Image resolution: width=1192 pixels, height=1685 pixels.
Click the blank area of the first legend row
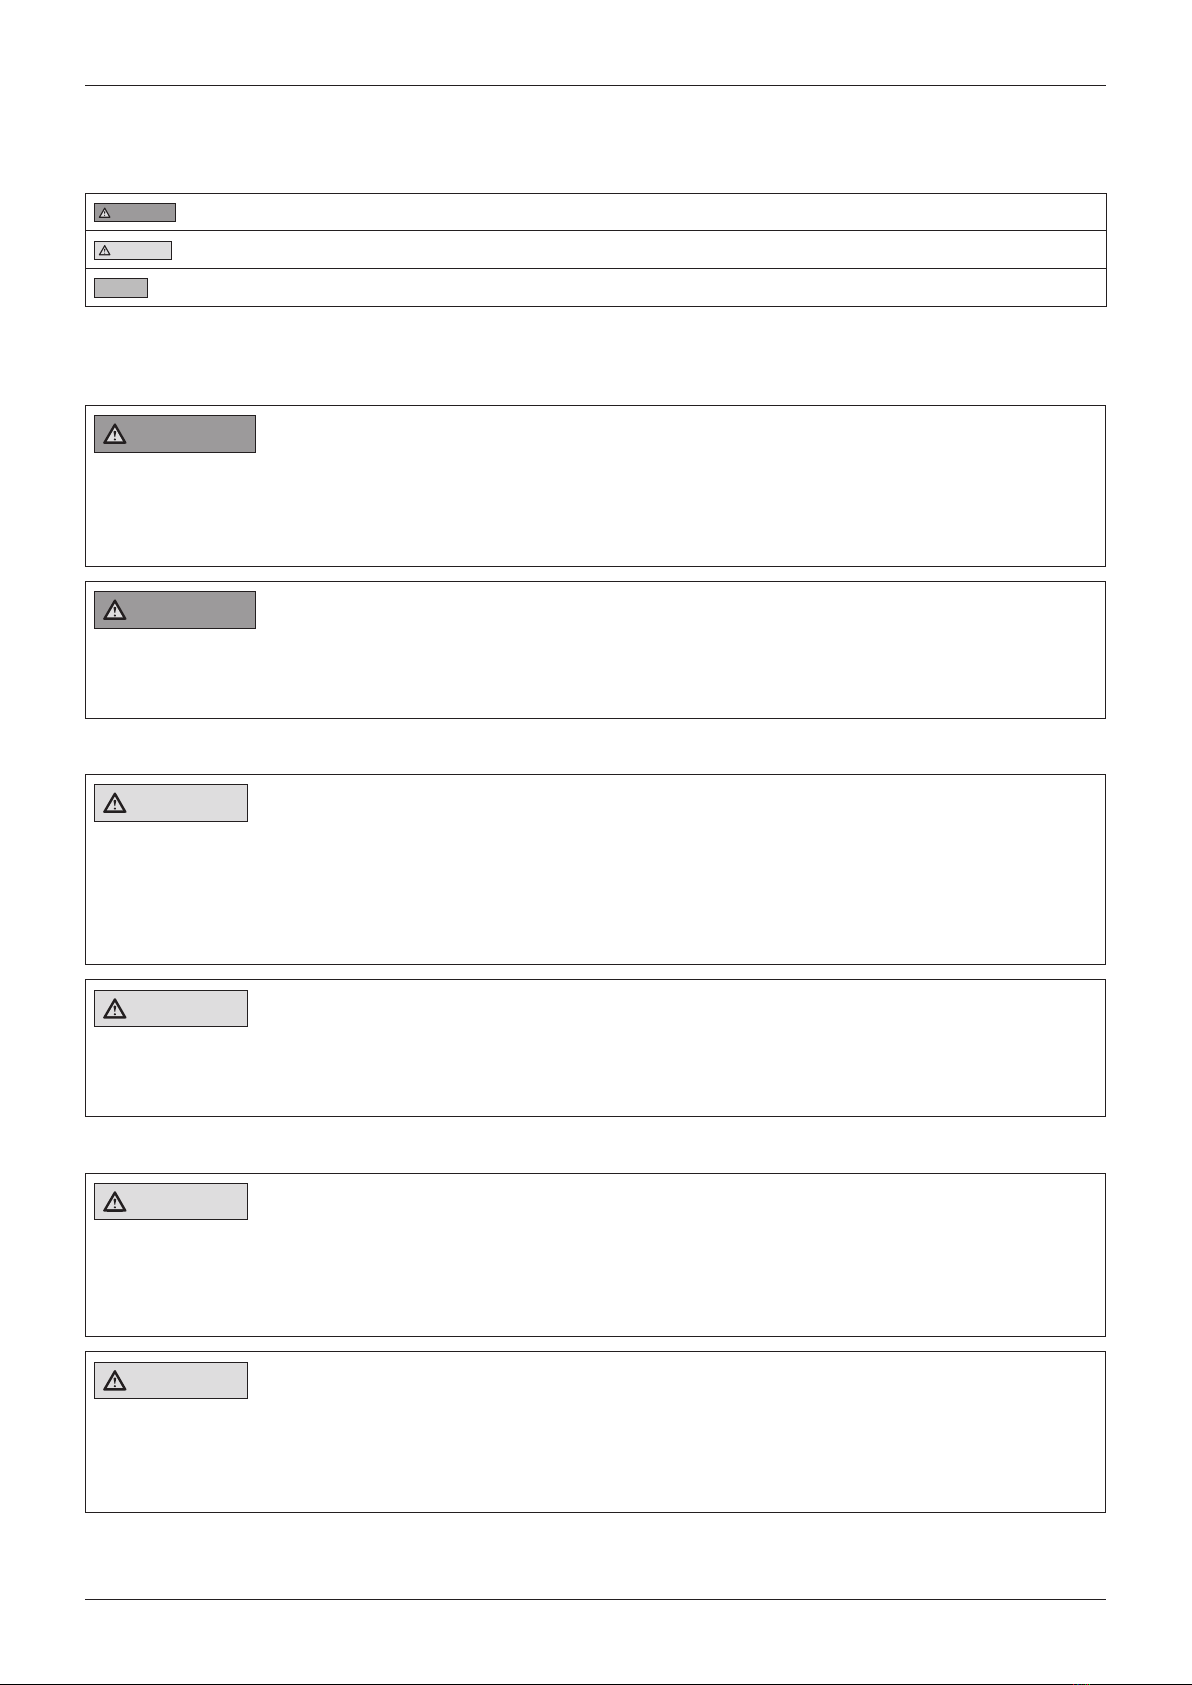tap(640, 212)
